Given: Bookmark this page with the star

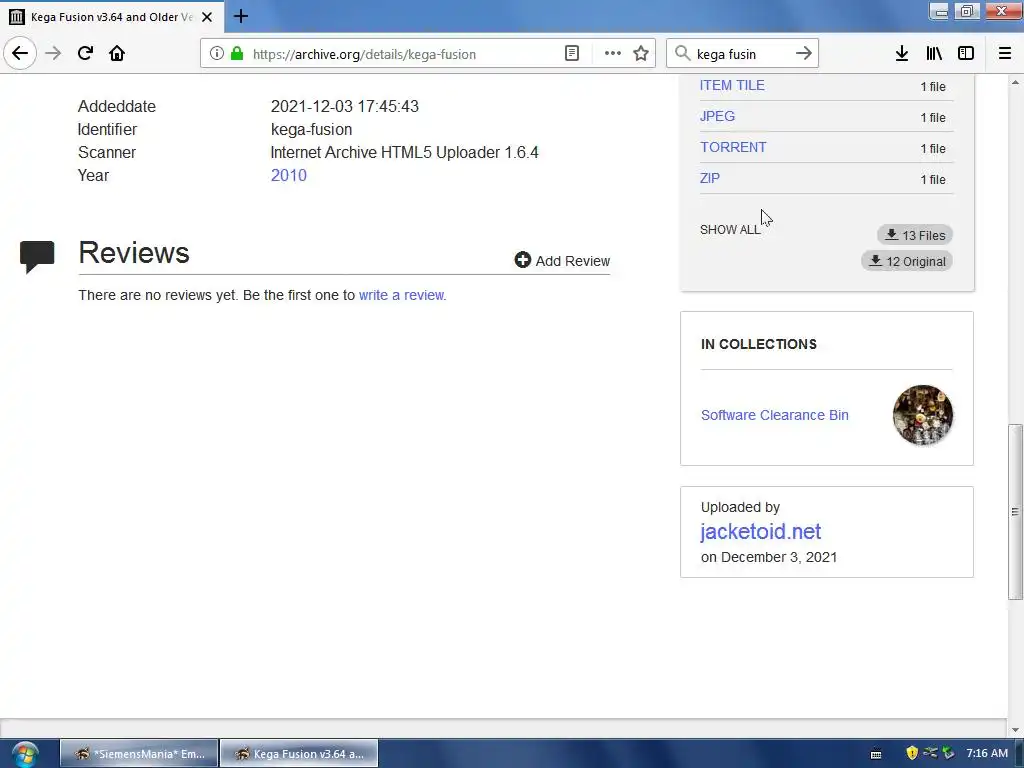Looking at the screenshot, I should (x=641, y=54).
